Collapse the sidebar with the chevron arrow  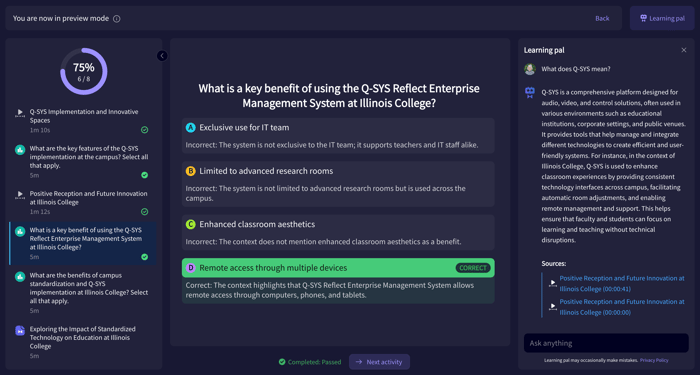click(162, 56)
